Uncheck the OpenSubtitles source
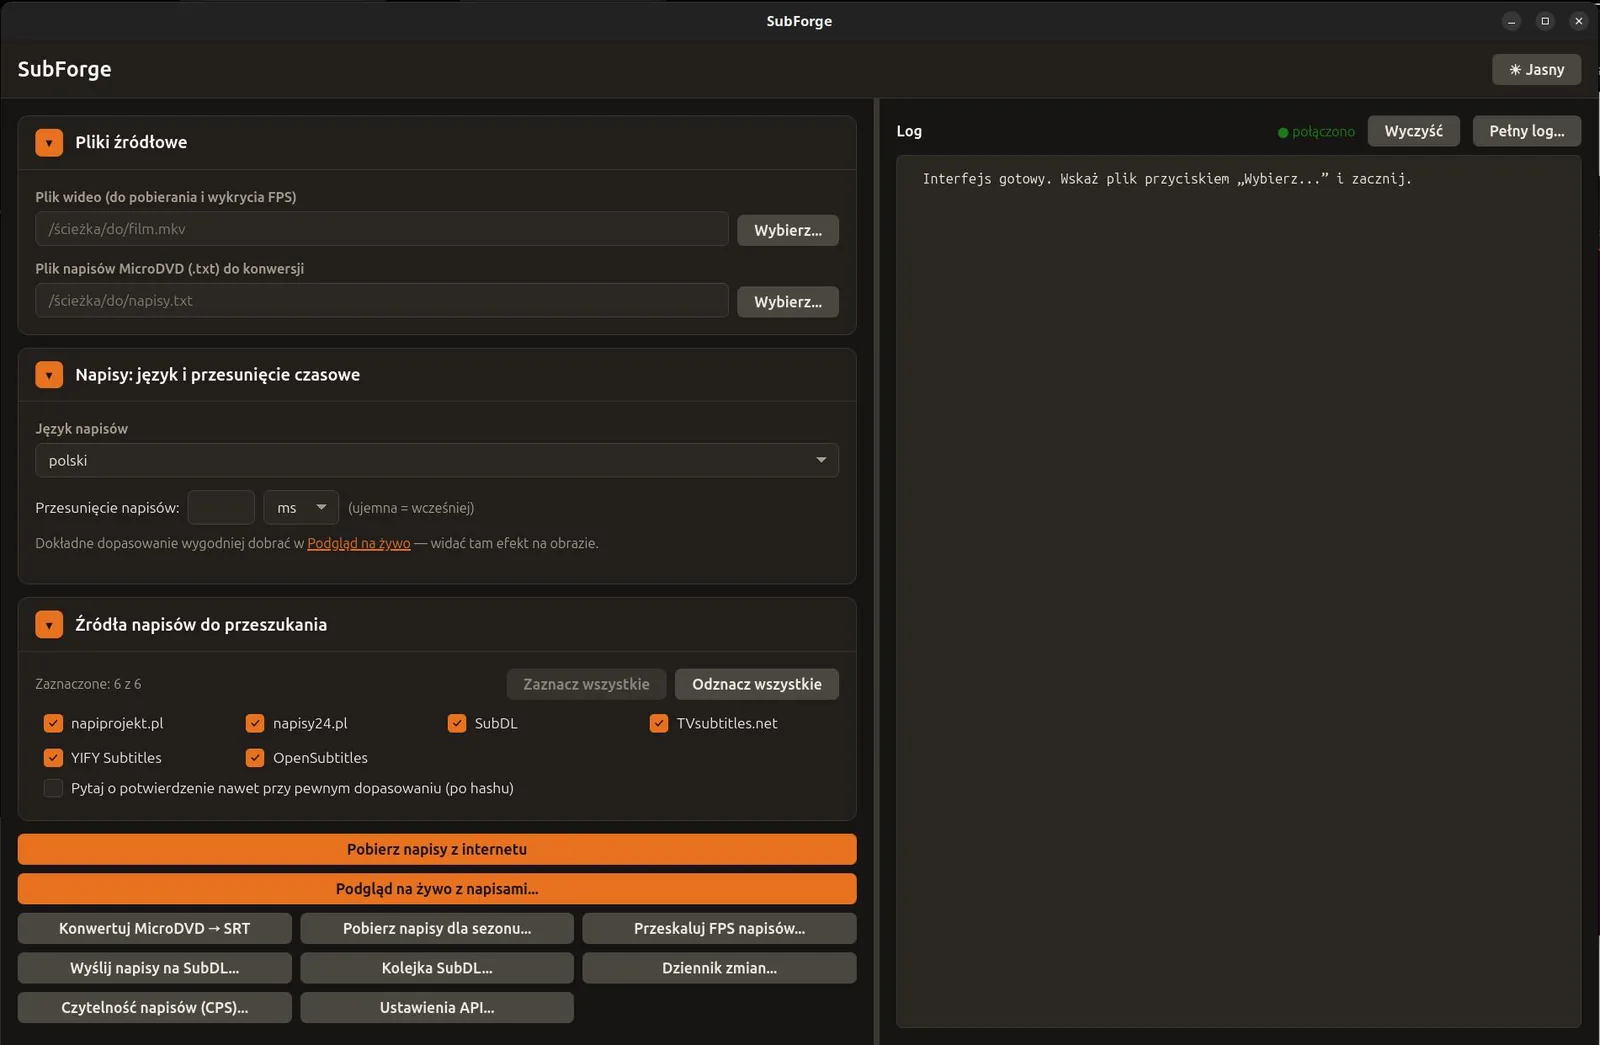Viewport: 1600px width, 1045px height. (255, 758)
